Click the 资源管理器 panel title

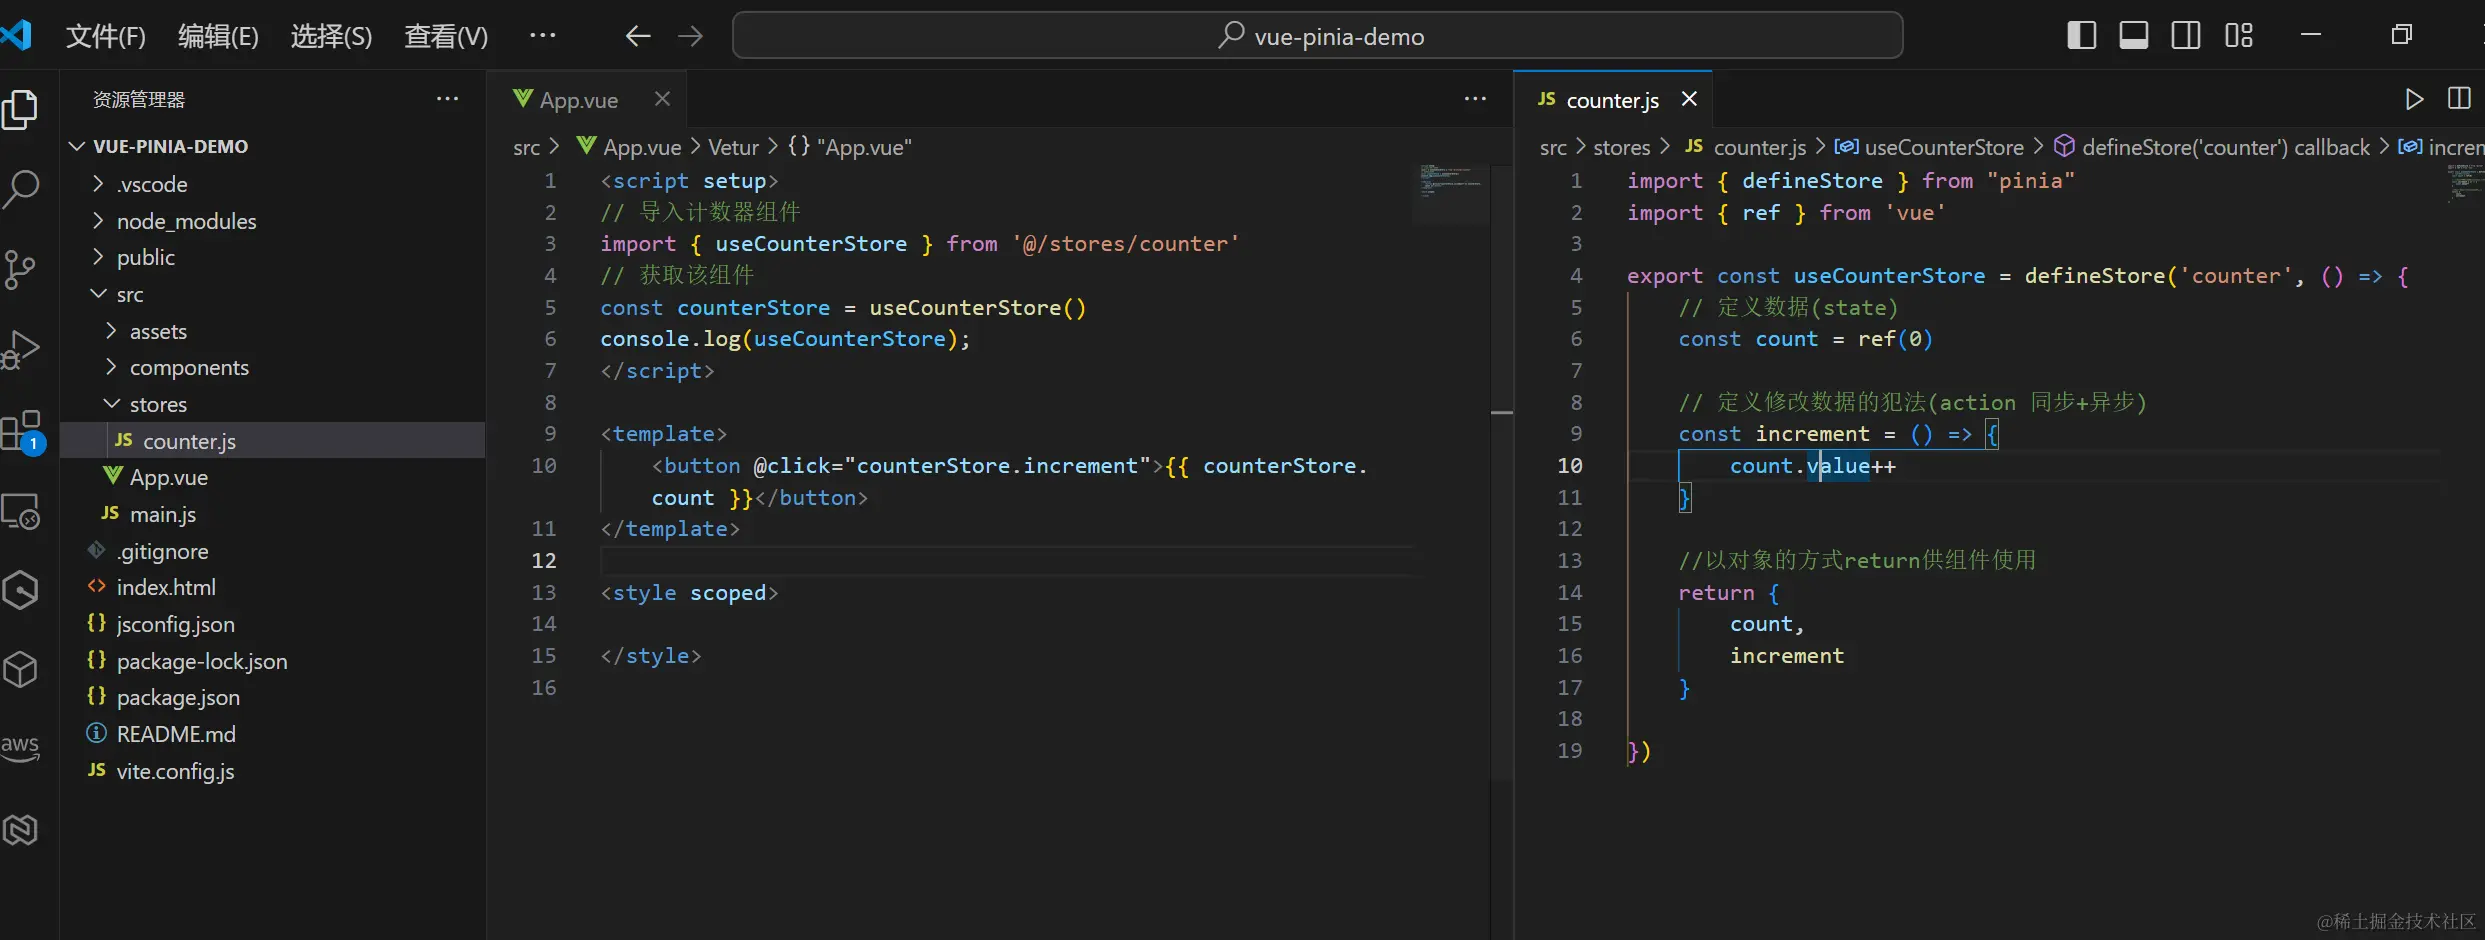(139, 99)
